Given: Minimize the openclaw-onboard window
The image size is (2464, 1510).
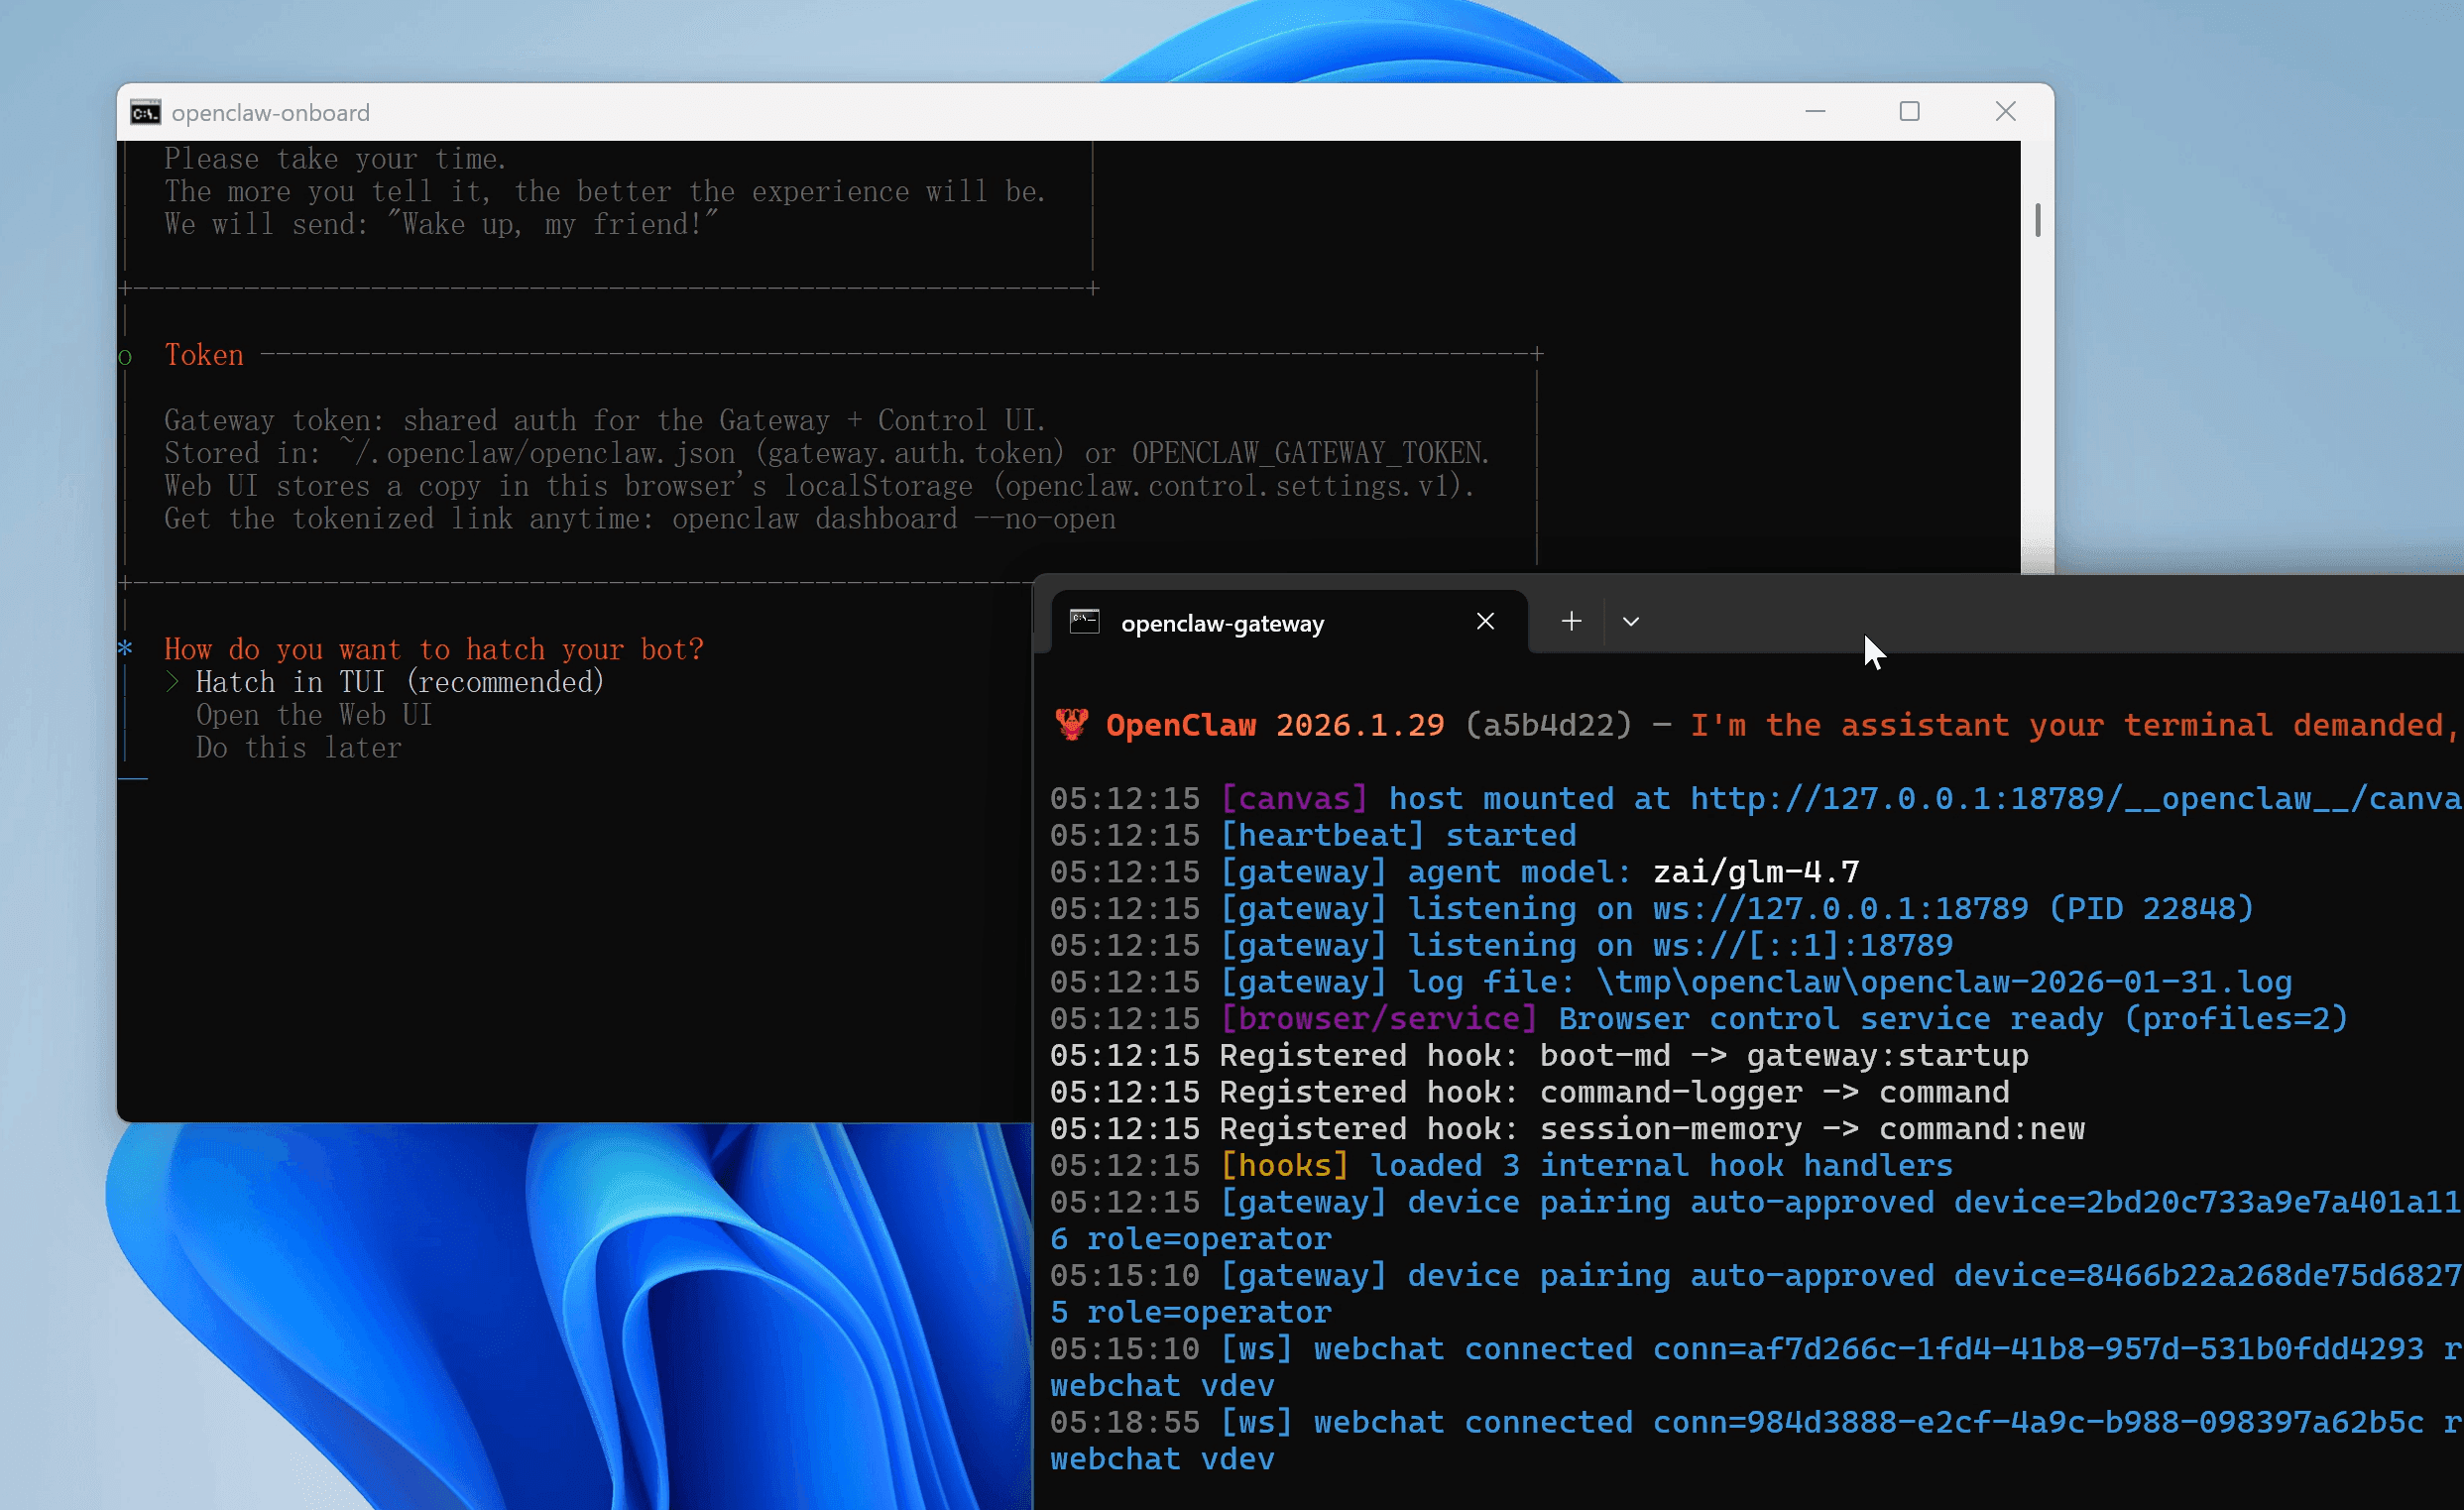Looking at the screenshot, I should 1815,112.
